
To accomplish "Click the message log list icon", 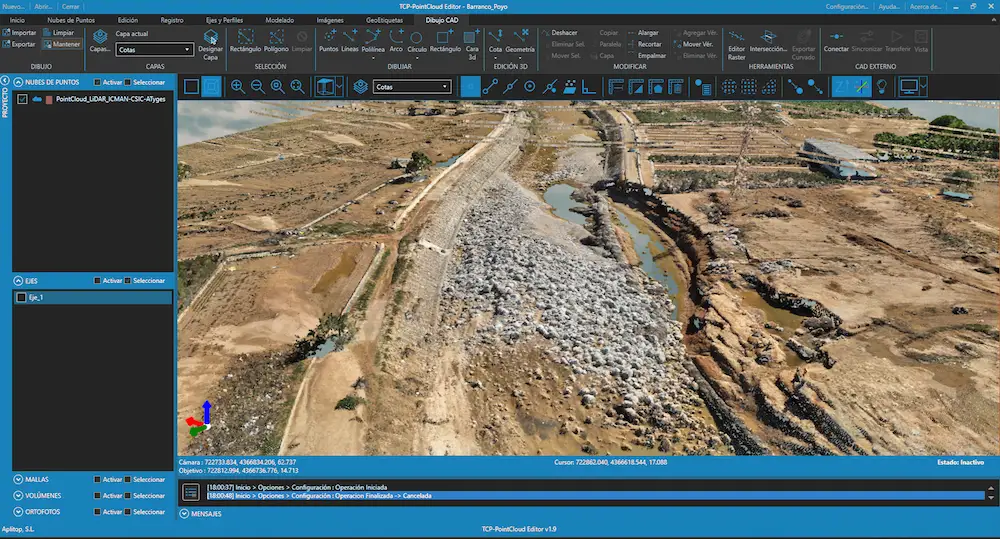I will 191,492.
